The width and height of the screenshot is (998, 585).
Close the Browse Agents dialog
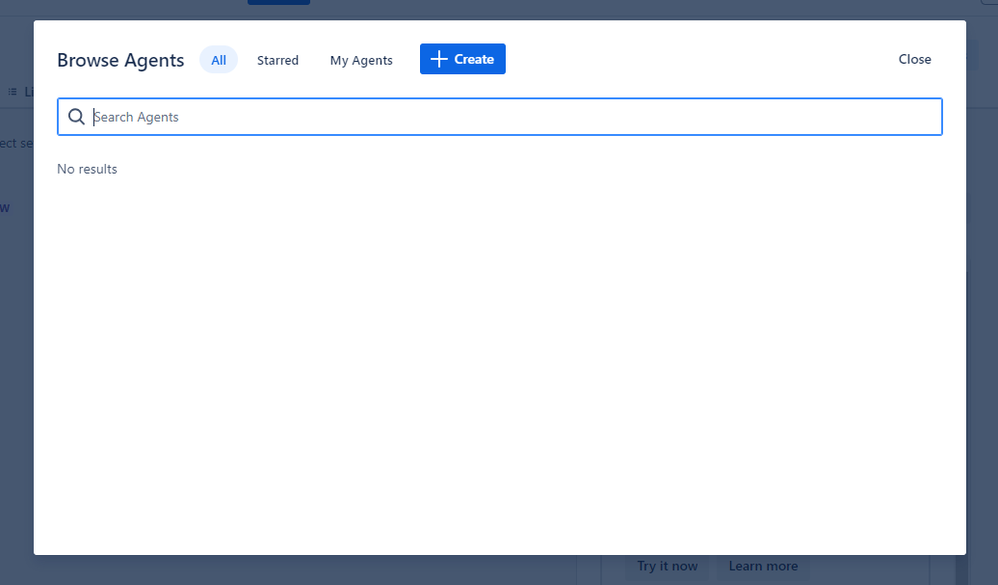(915, 59)
